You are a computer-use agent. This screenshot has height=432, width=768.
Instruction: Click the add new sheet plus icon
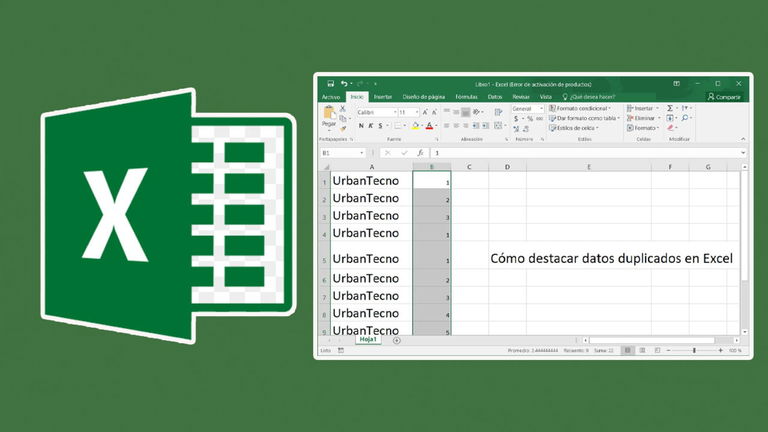pyautogui.click(x=397, y=340)
